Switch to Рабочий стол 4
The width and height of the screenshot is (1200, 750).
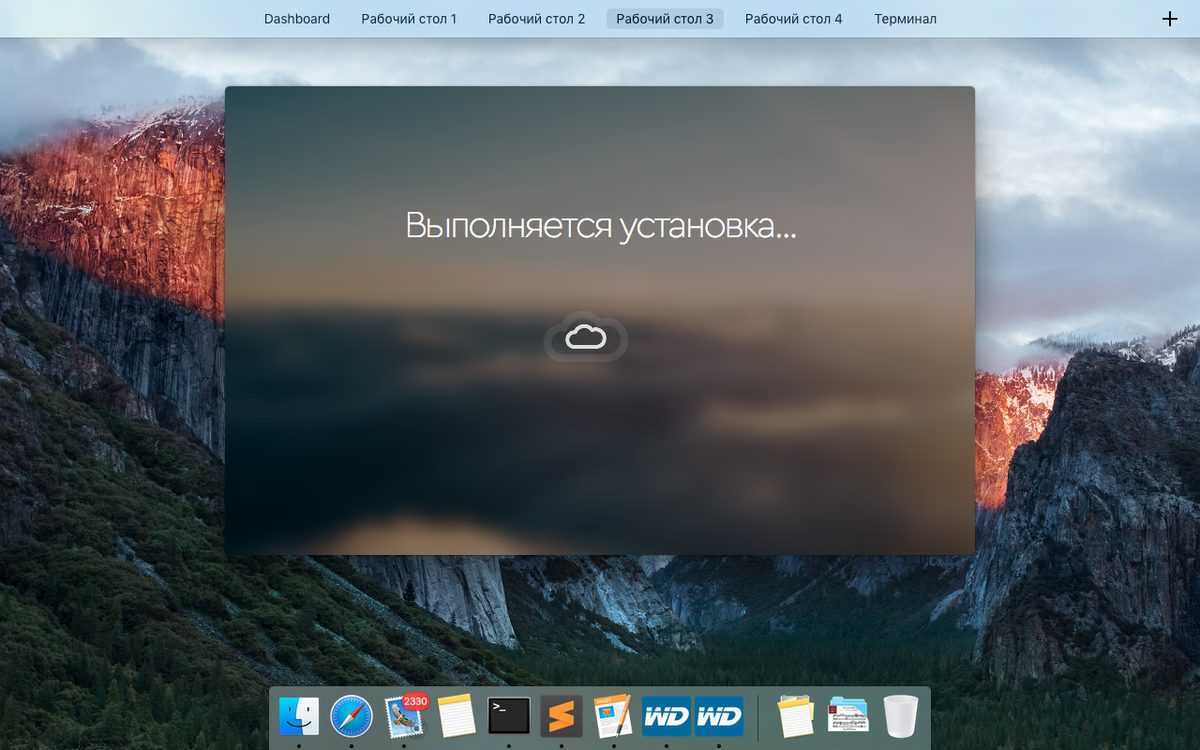tap(793, 19)
